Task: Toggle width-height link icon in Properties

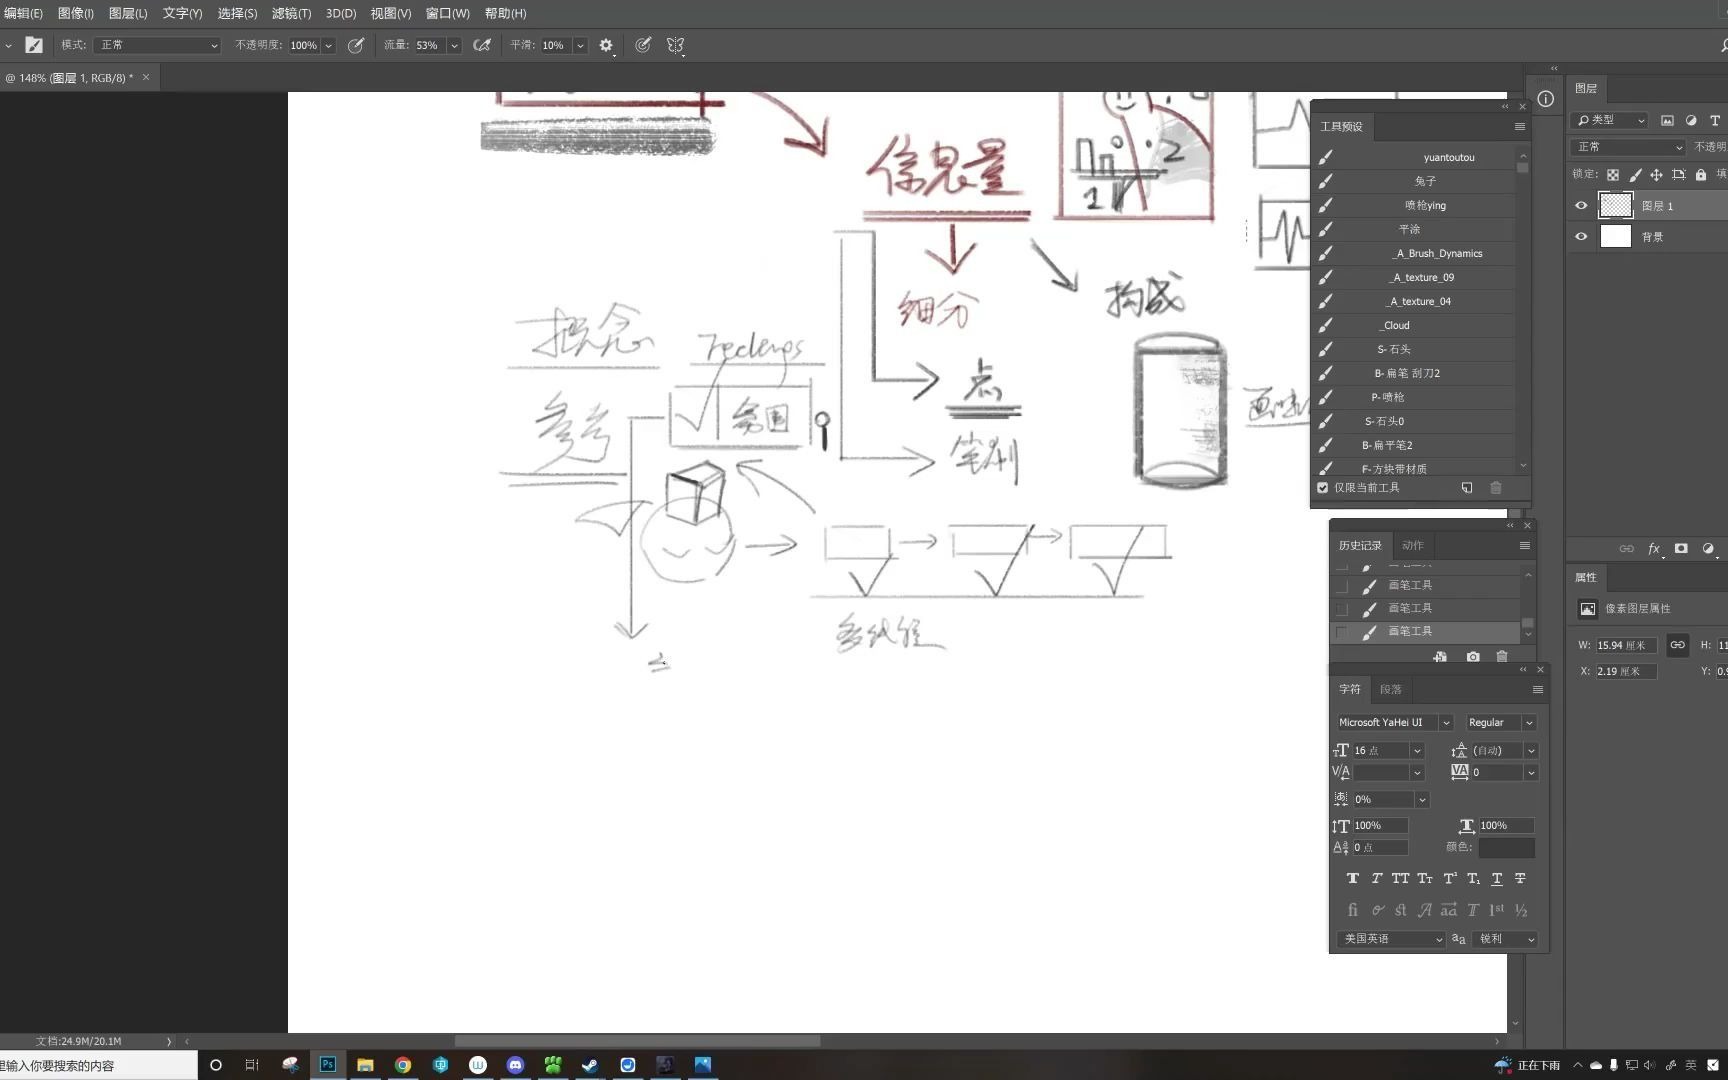Action: 1677,645
